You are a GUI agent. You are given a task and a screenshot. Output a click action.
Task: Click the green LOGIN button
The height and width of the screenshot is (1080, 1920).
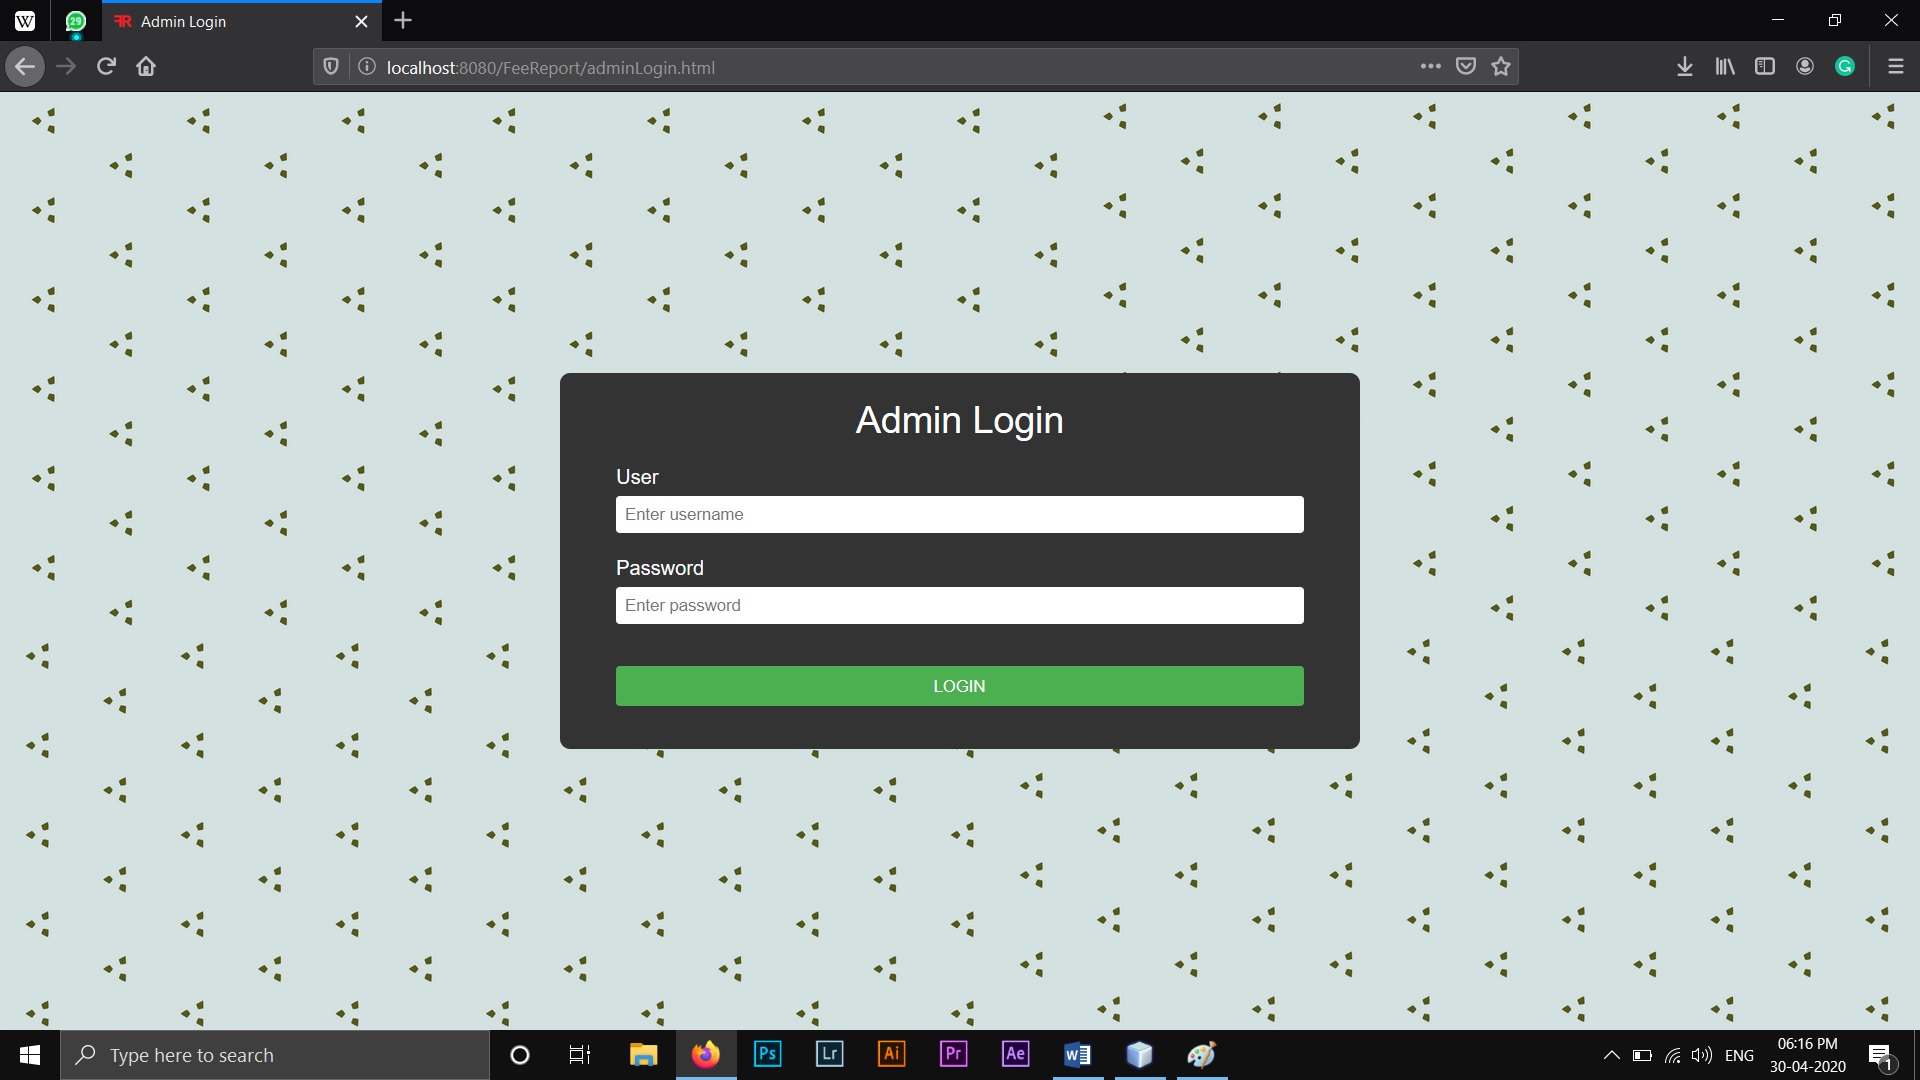[x=959, y=686]
